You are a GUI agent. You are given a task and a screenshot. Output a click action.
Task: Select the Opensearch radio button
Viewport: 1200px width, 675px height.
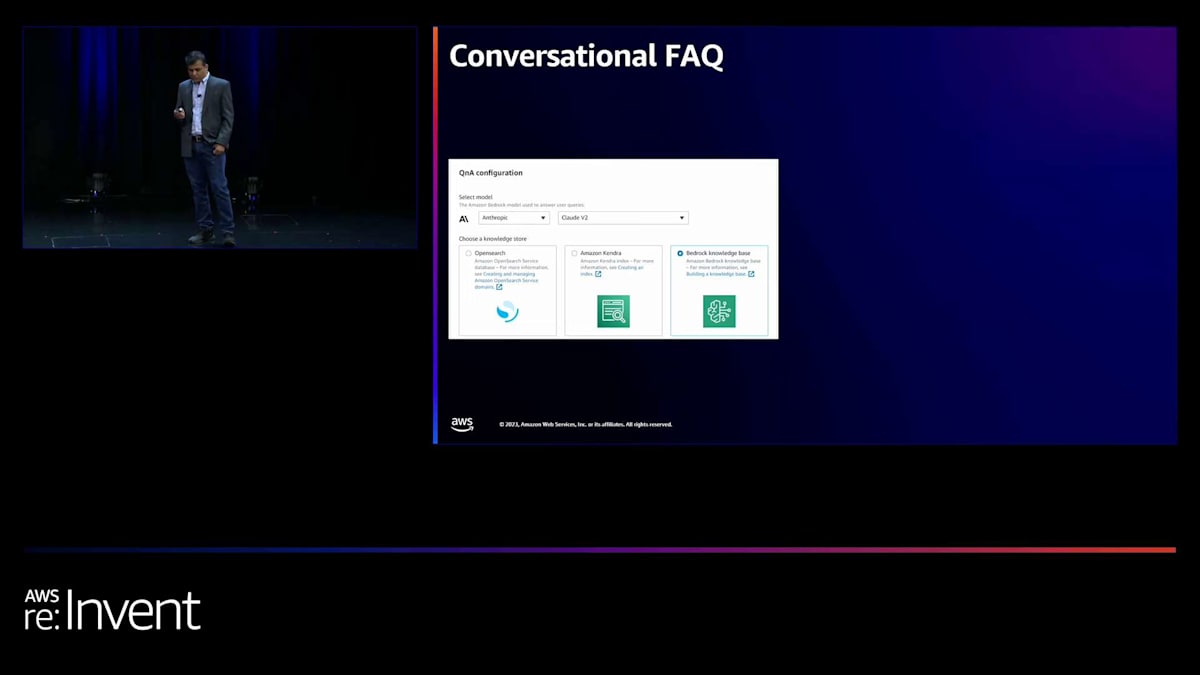[x=468, y=253]
